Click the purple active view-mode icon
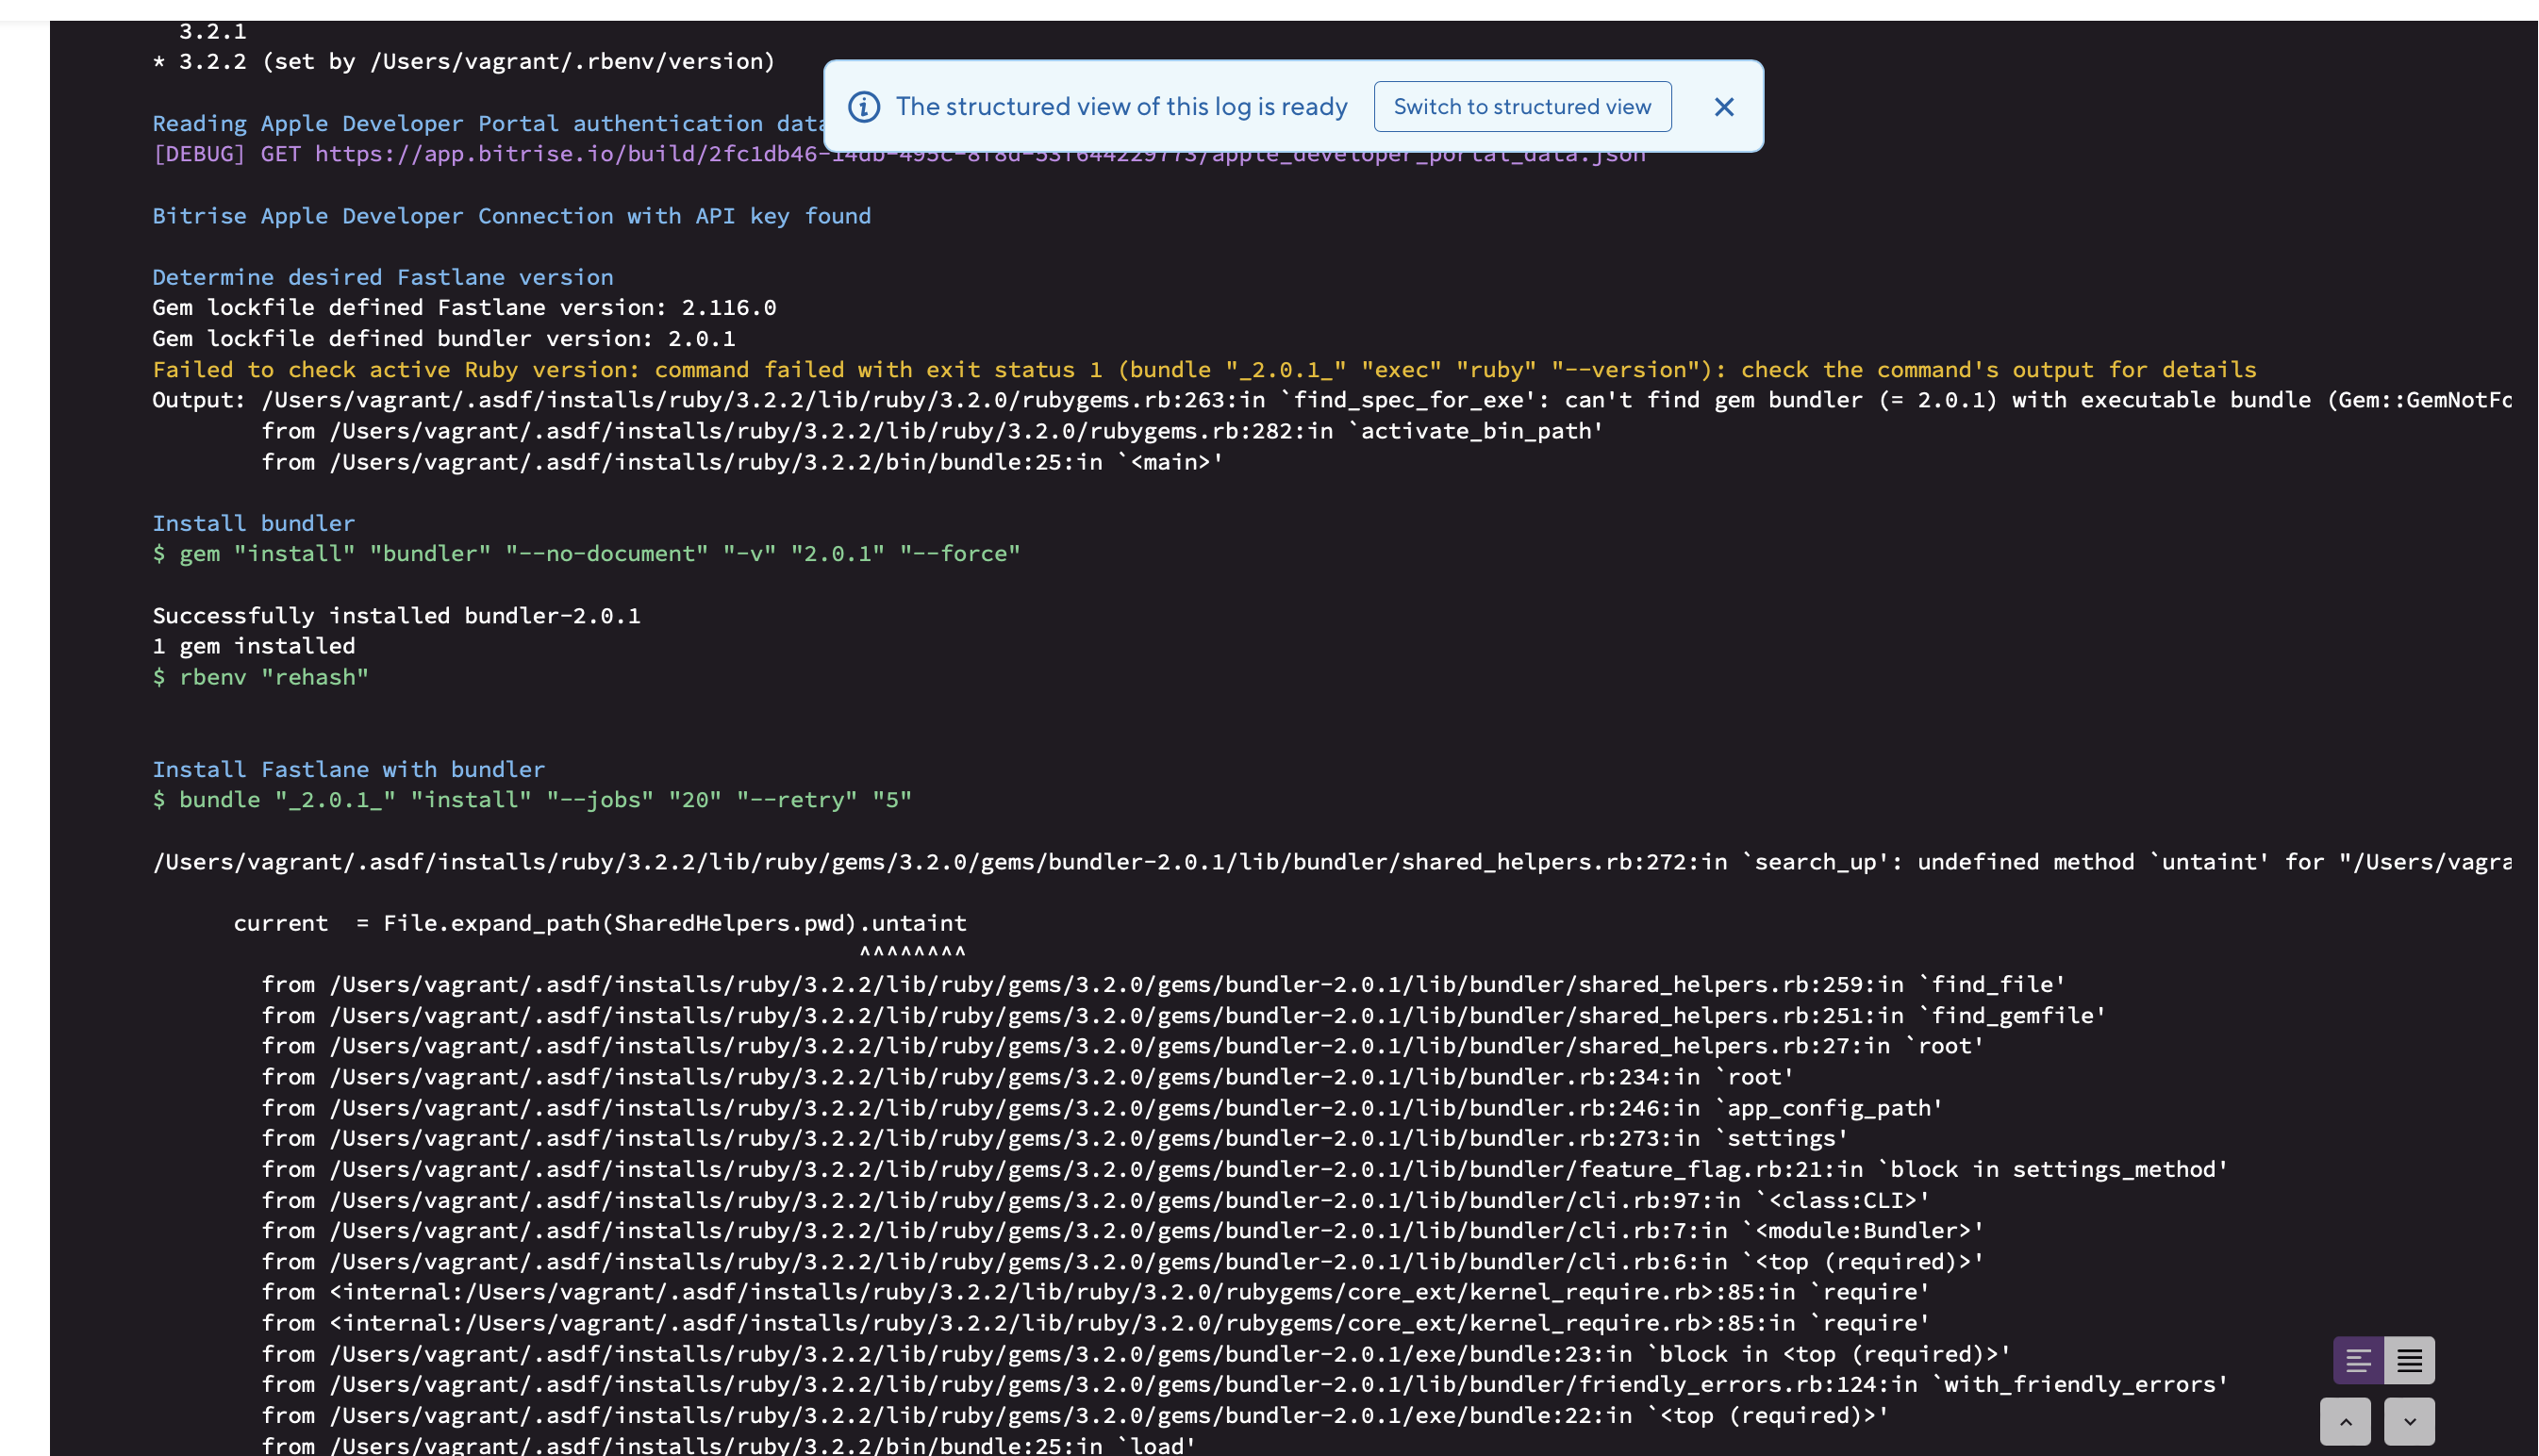2539x1456 pixels. pos(2357,1360)
